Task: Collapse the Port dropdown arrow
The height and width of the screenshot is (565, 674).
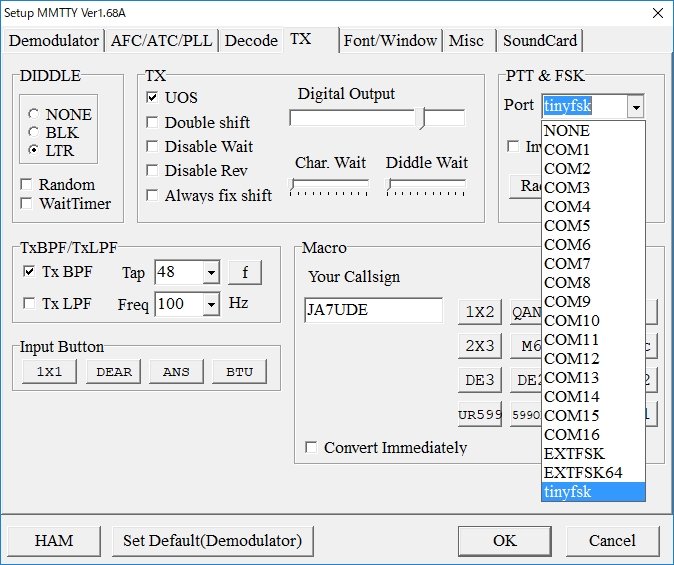Action: pyautogui.click(x=636, y=106)
